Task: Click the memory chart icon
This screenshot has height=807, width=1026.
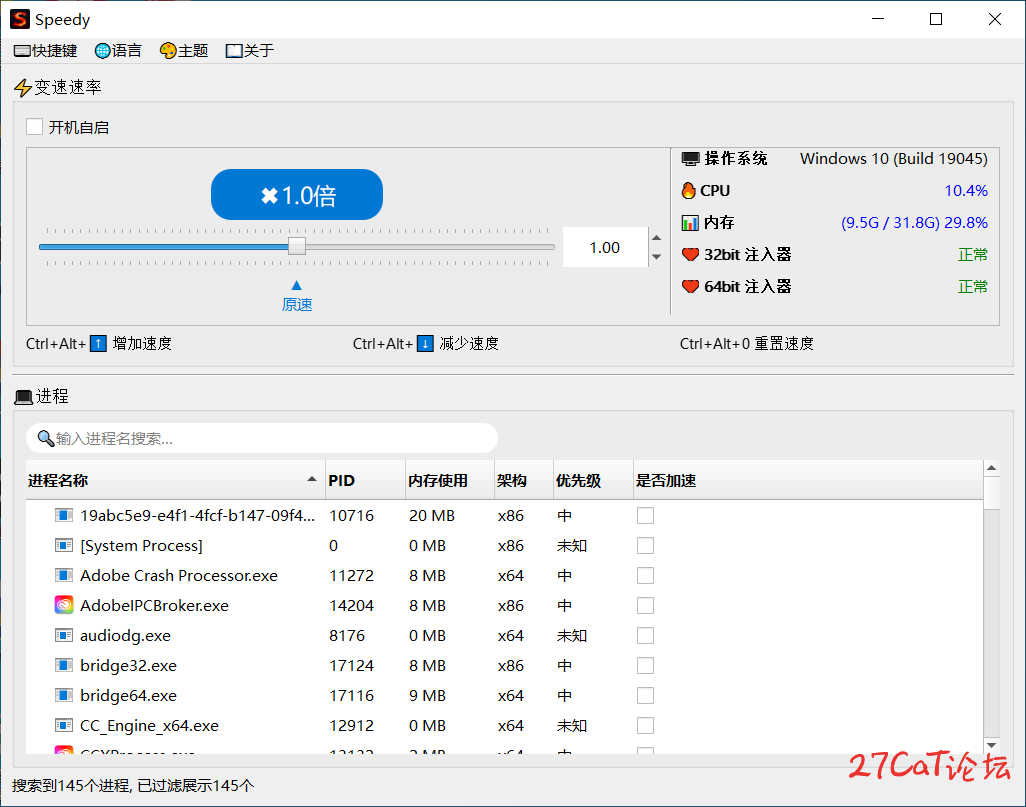Action: point(689,222)
